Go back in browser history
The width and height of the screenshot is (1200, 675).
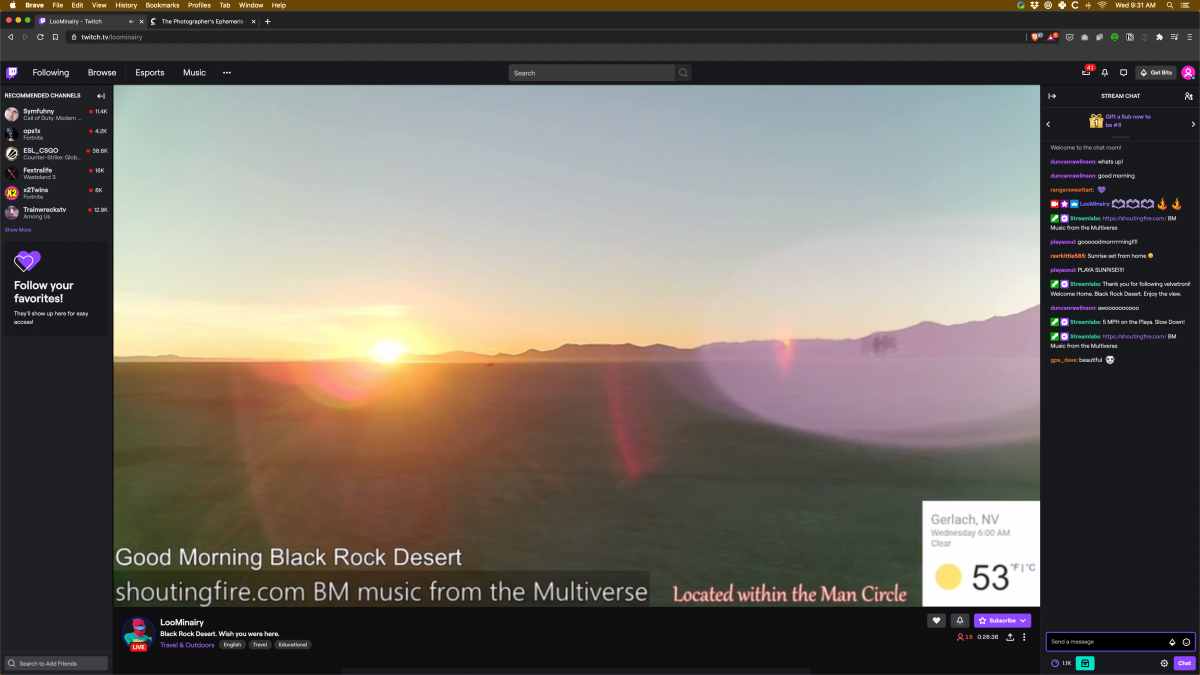tap(10, 37)
